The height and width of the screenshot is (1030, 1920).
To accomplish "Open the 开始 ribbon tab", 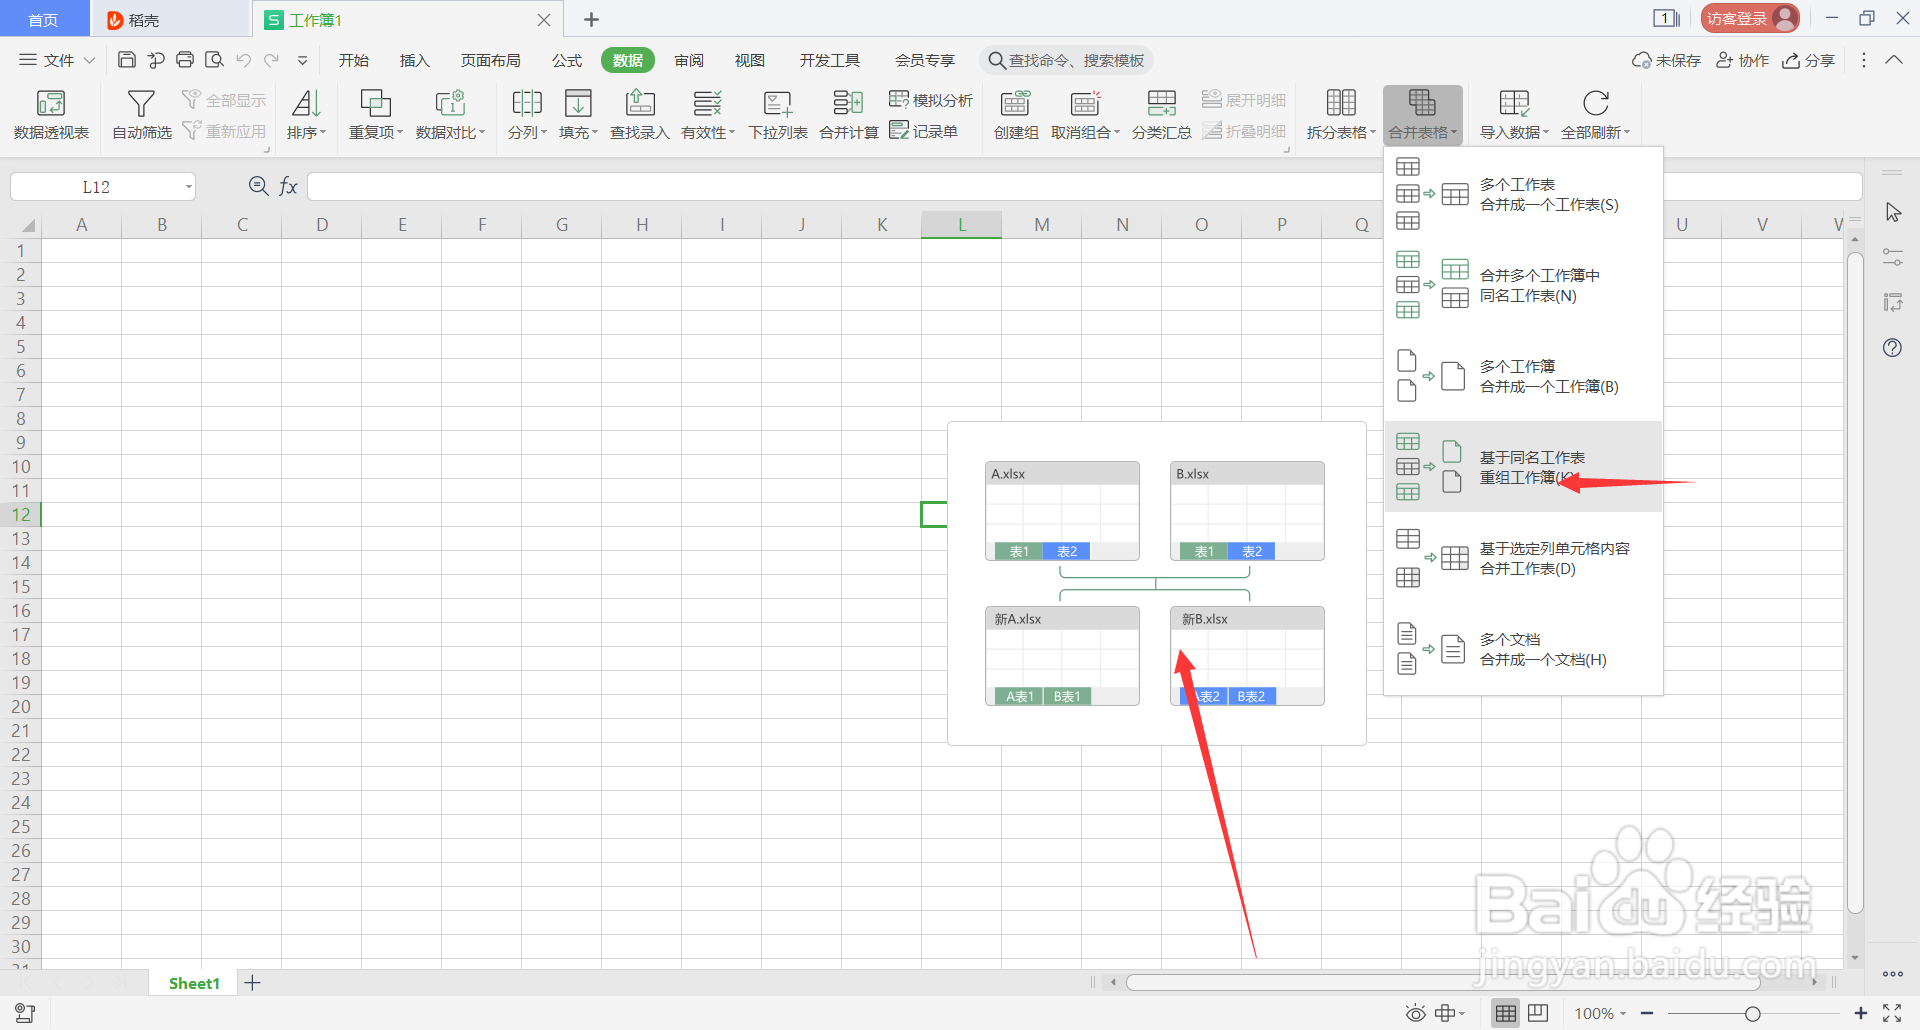I will tap(354, 60).
